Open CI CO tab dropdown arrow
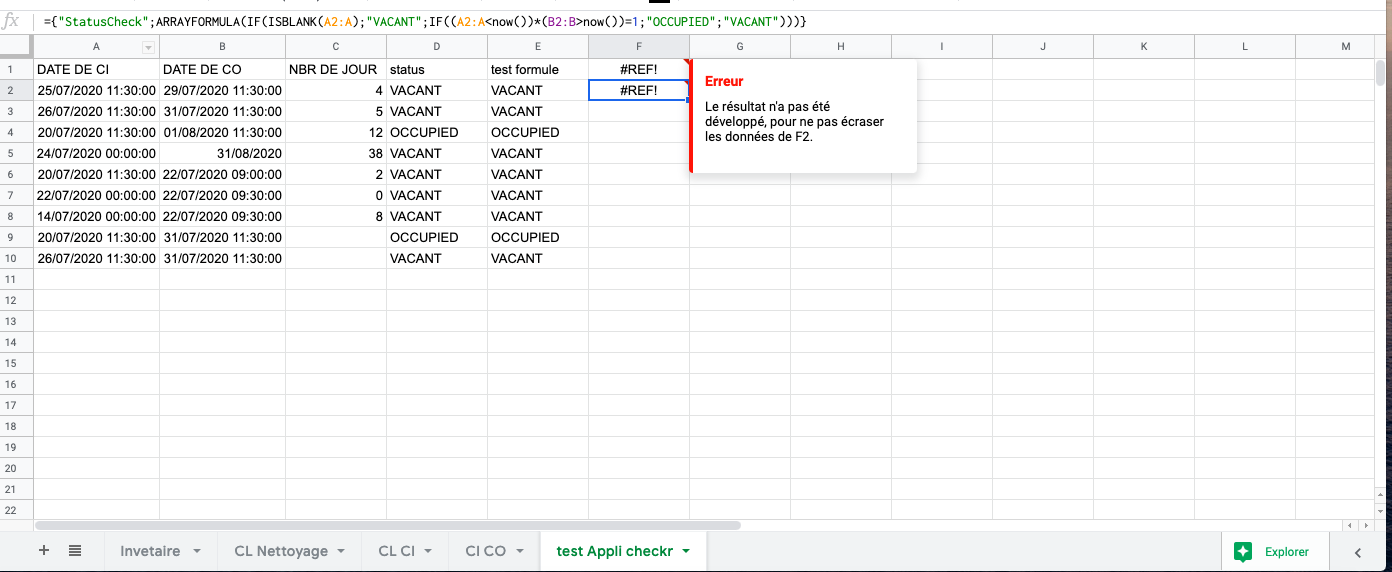1392x572 pixels. click(519, 551)
